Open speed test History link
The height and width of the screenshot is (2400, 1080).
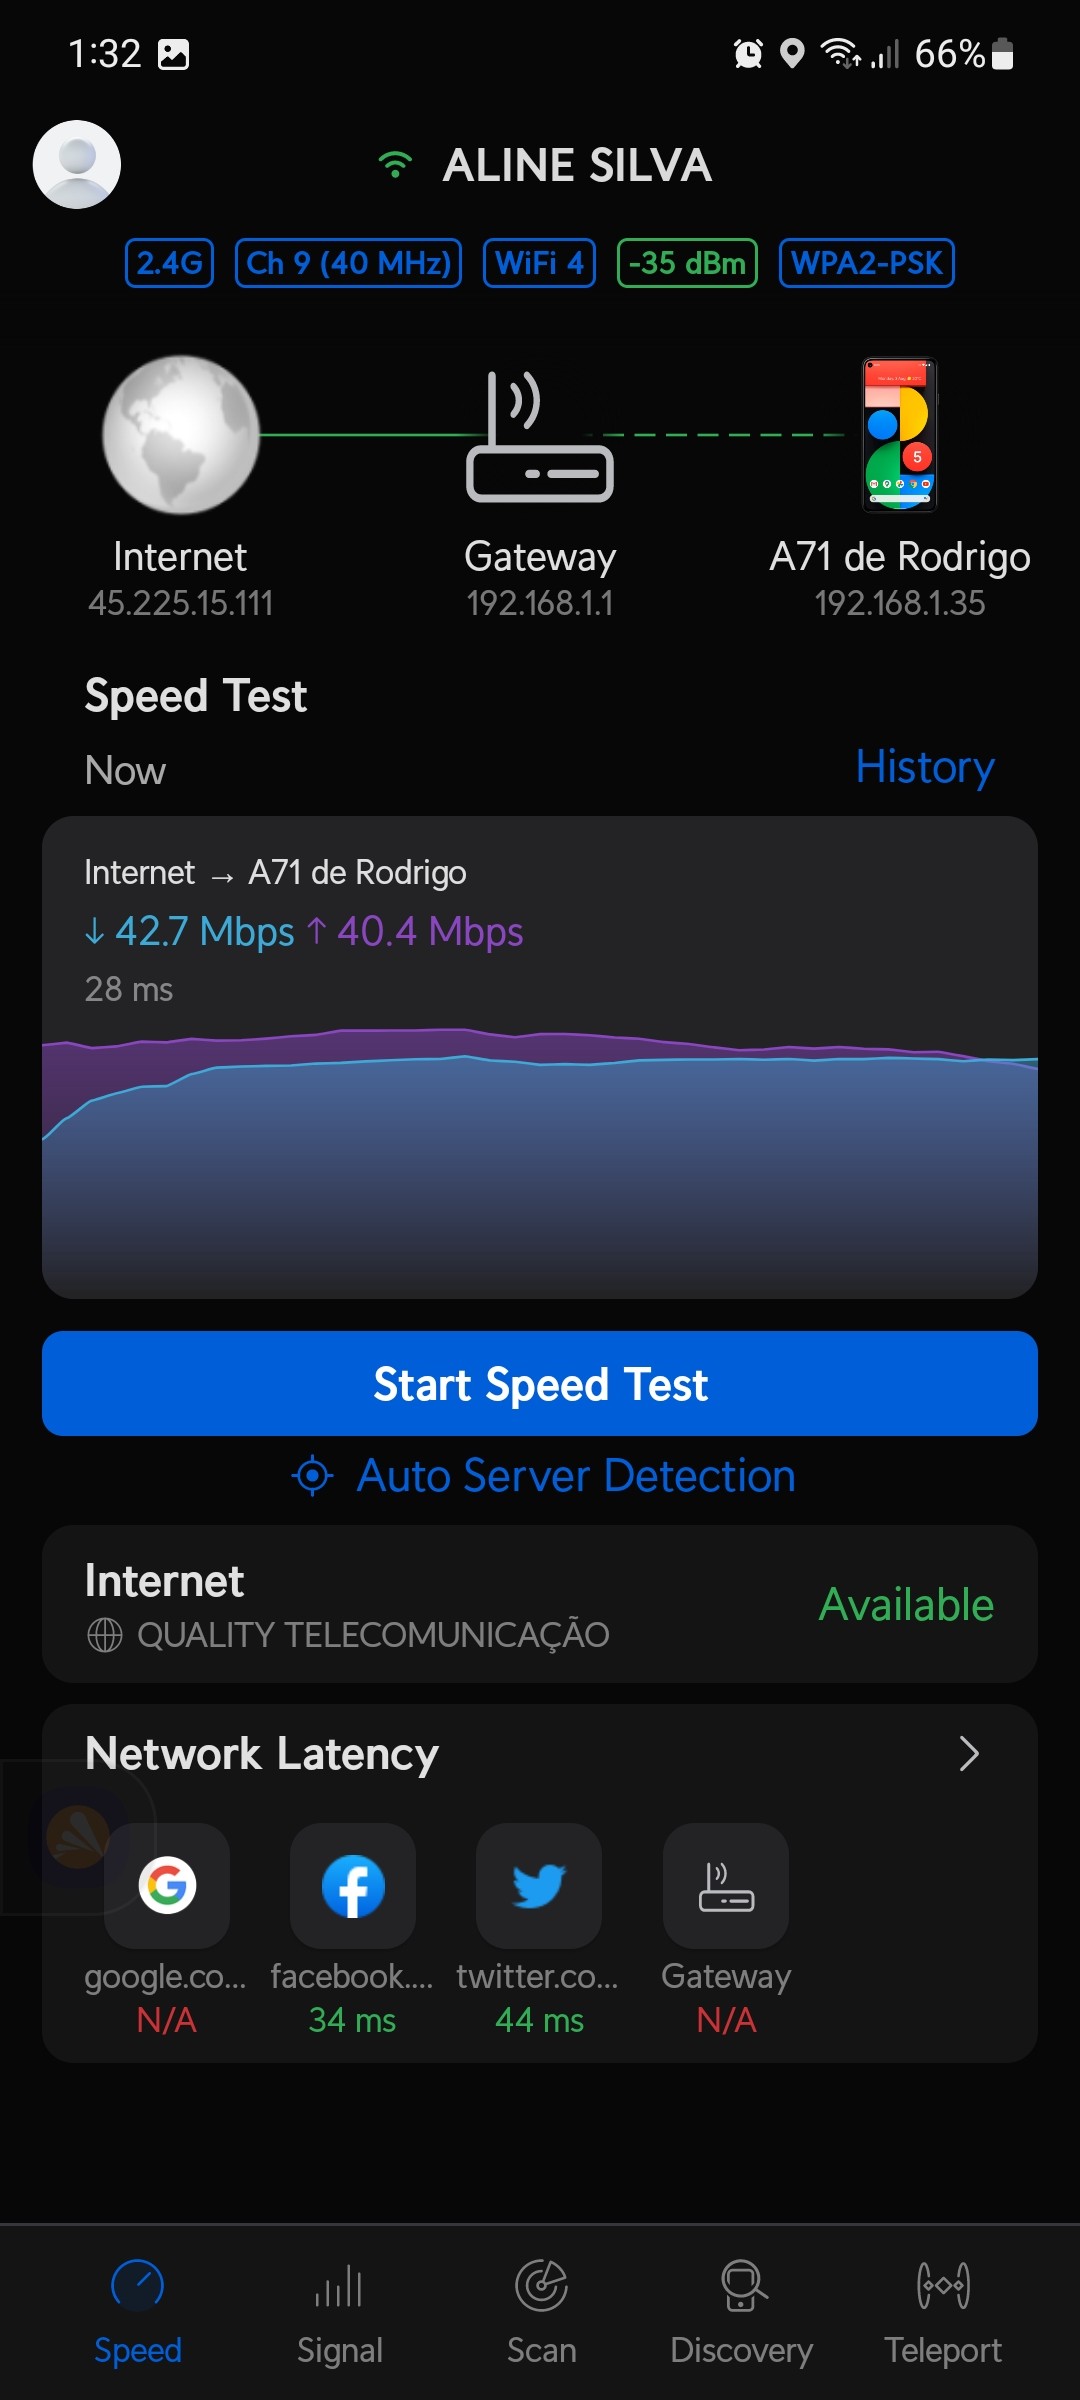coord(924,767)
